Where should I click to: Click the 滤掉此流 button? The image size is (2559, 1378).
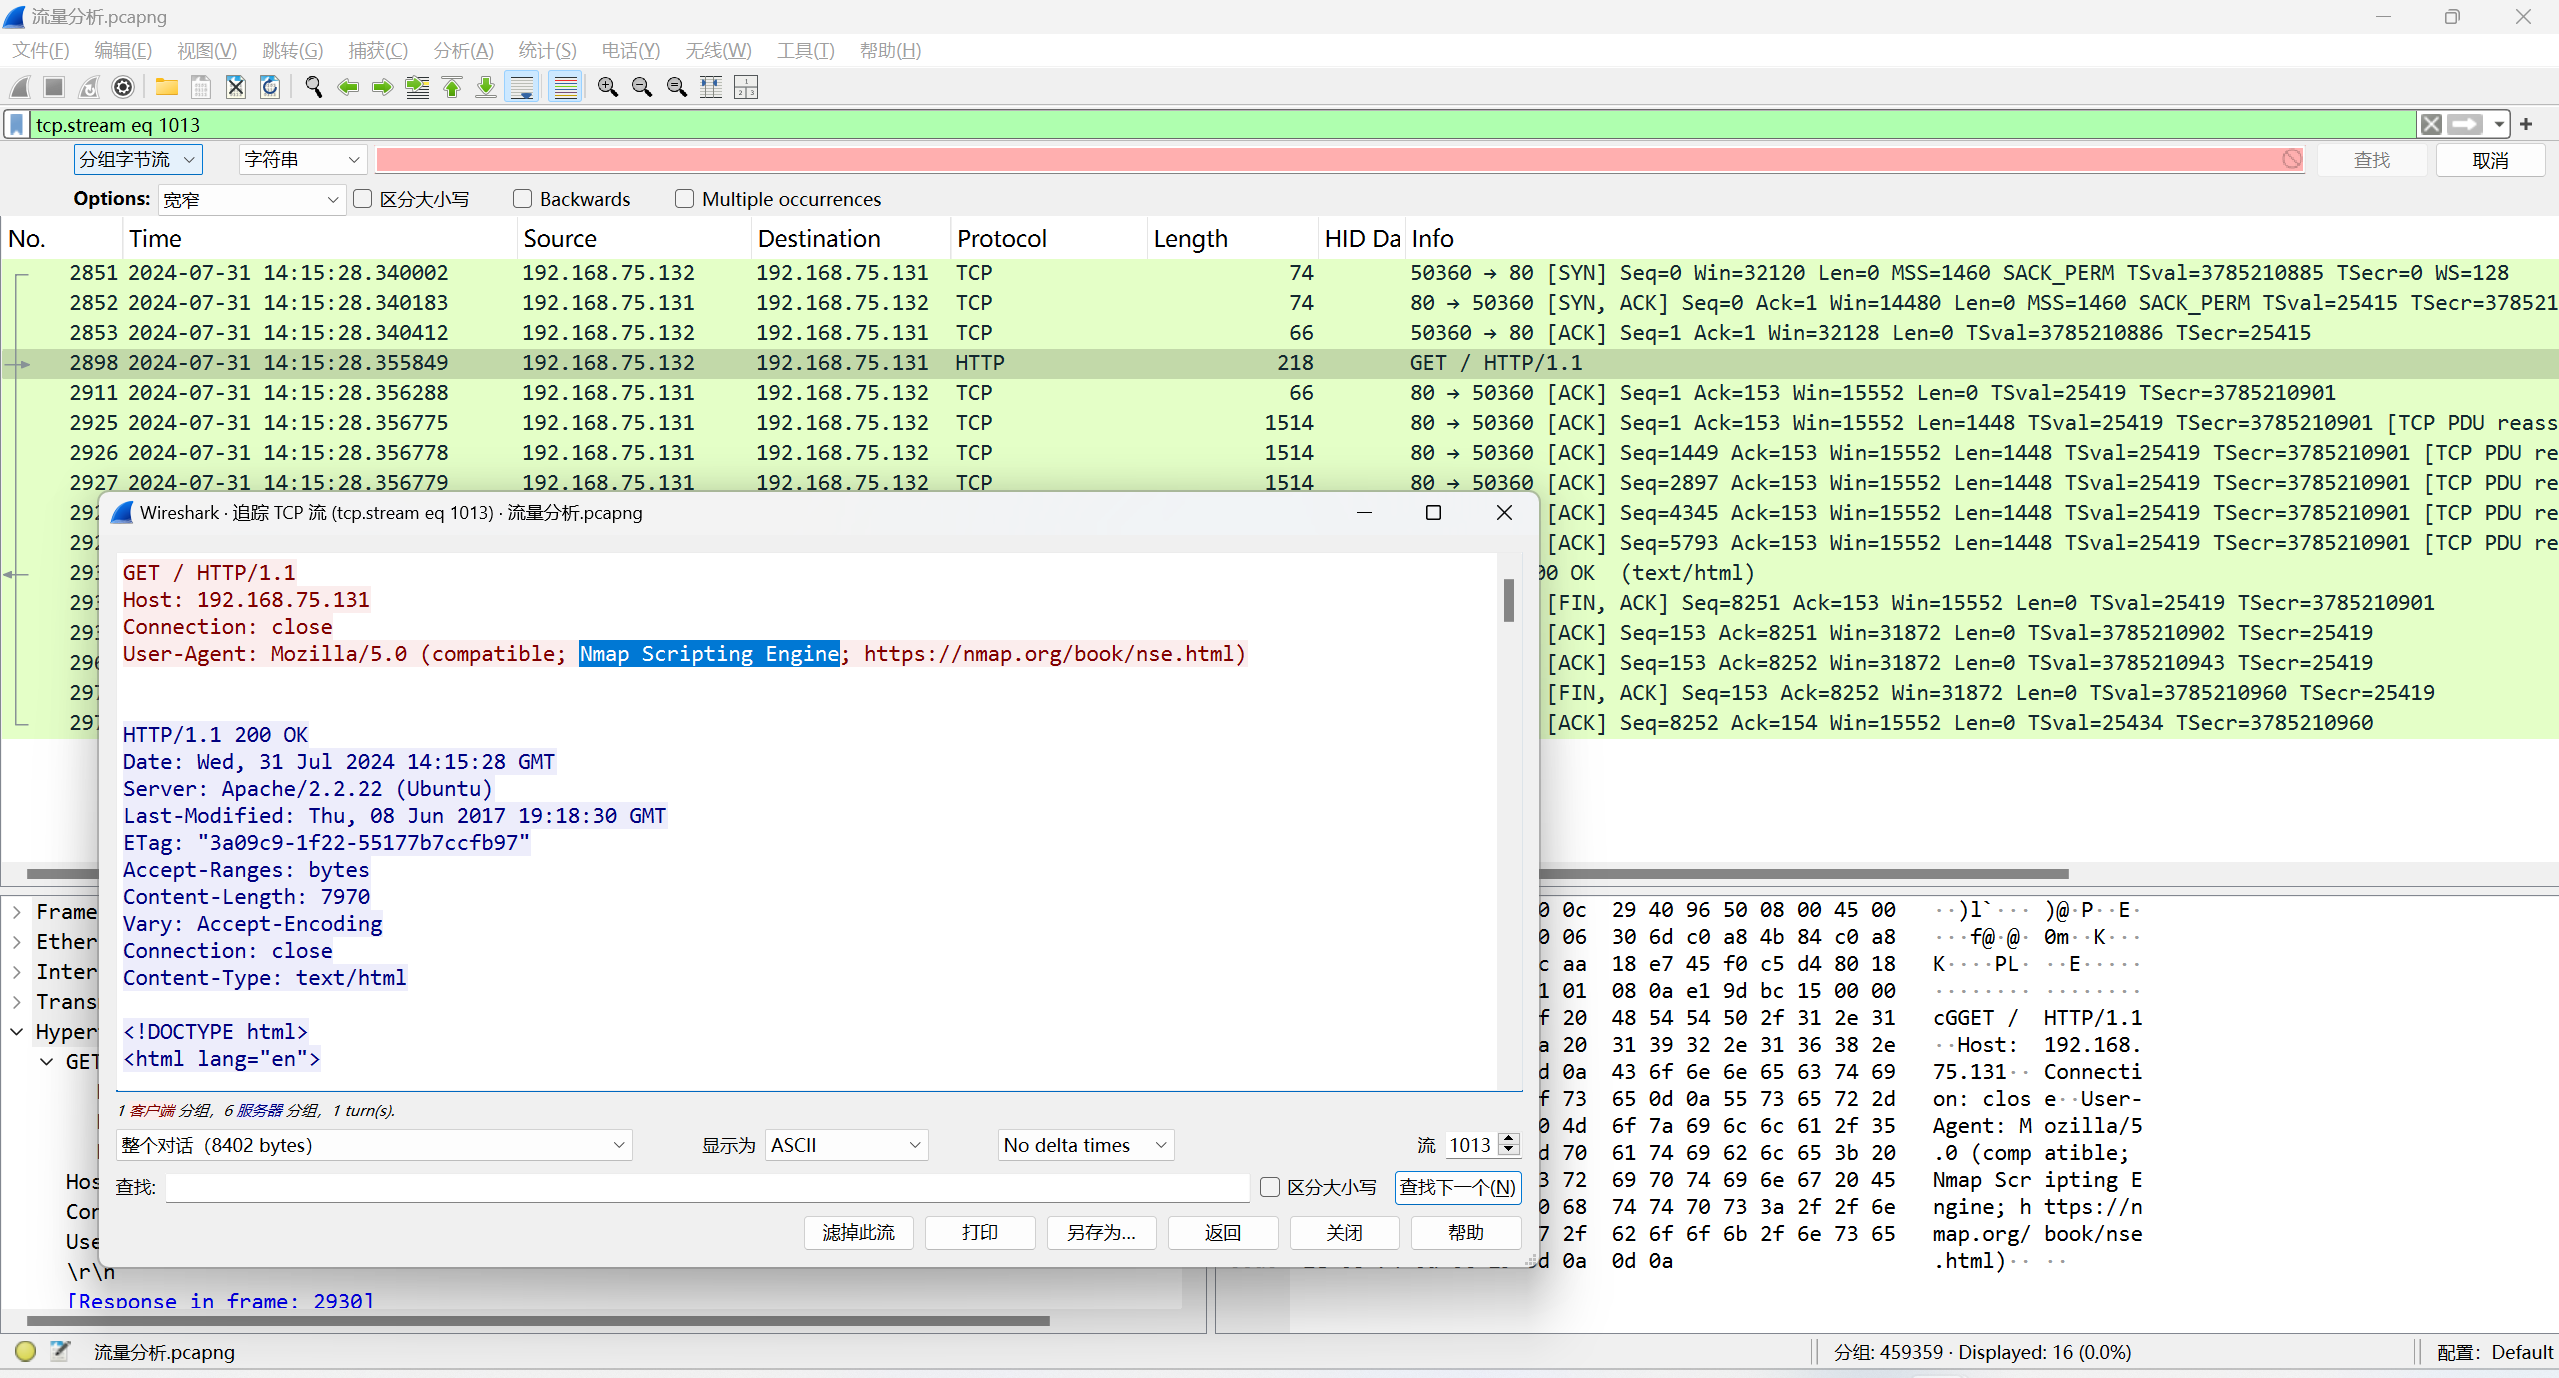[859, 1233]
